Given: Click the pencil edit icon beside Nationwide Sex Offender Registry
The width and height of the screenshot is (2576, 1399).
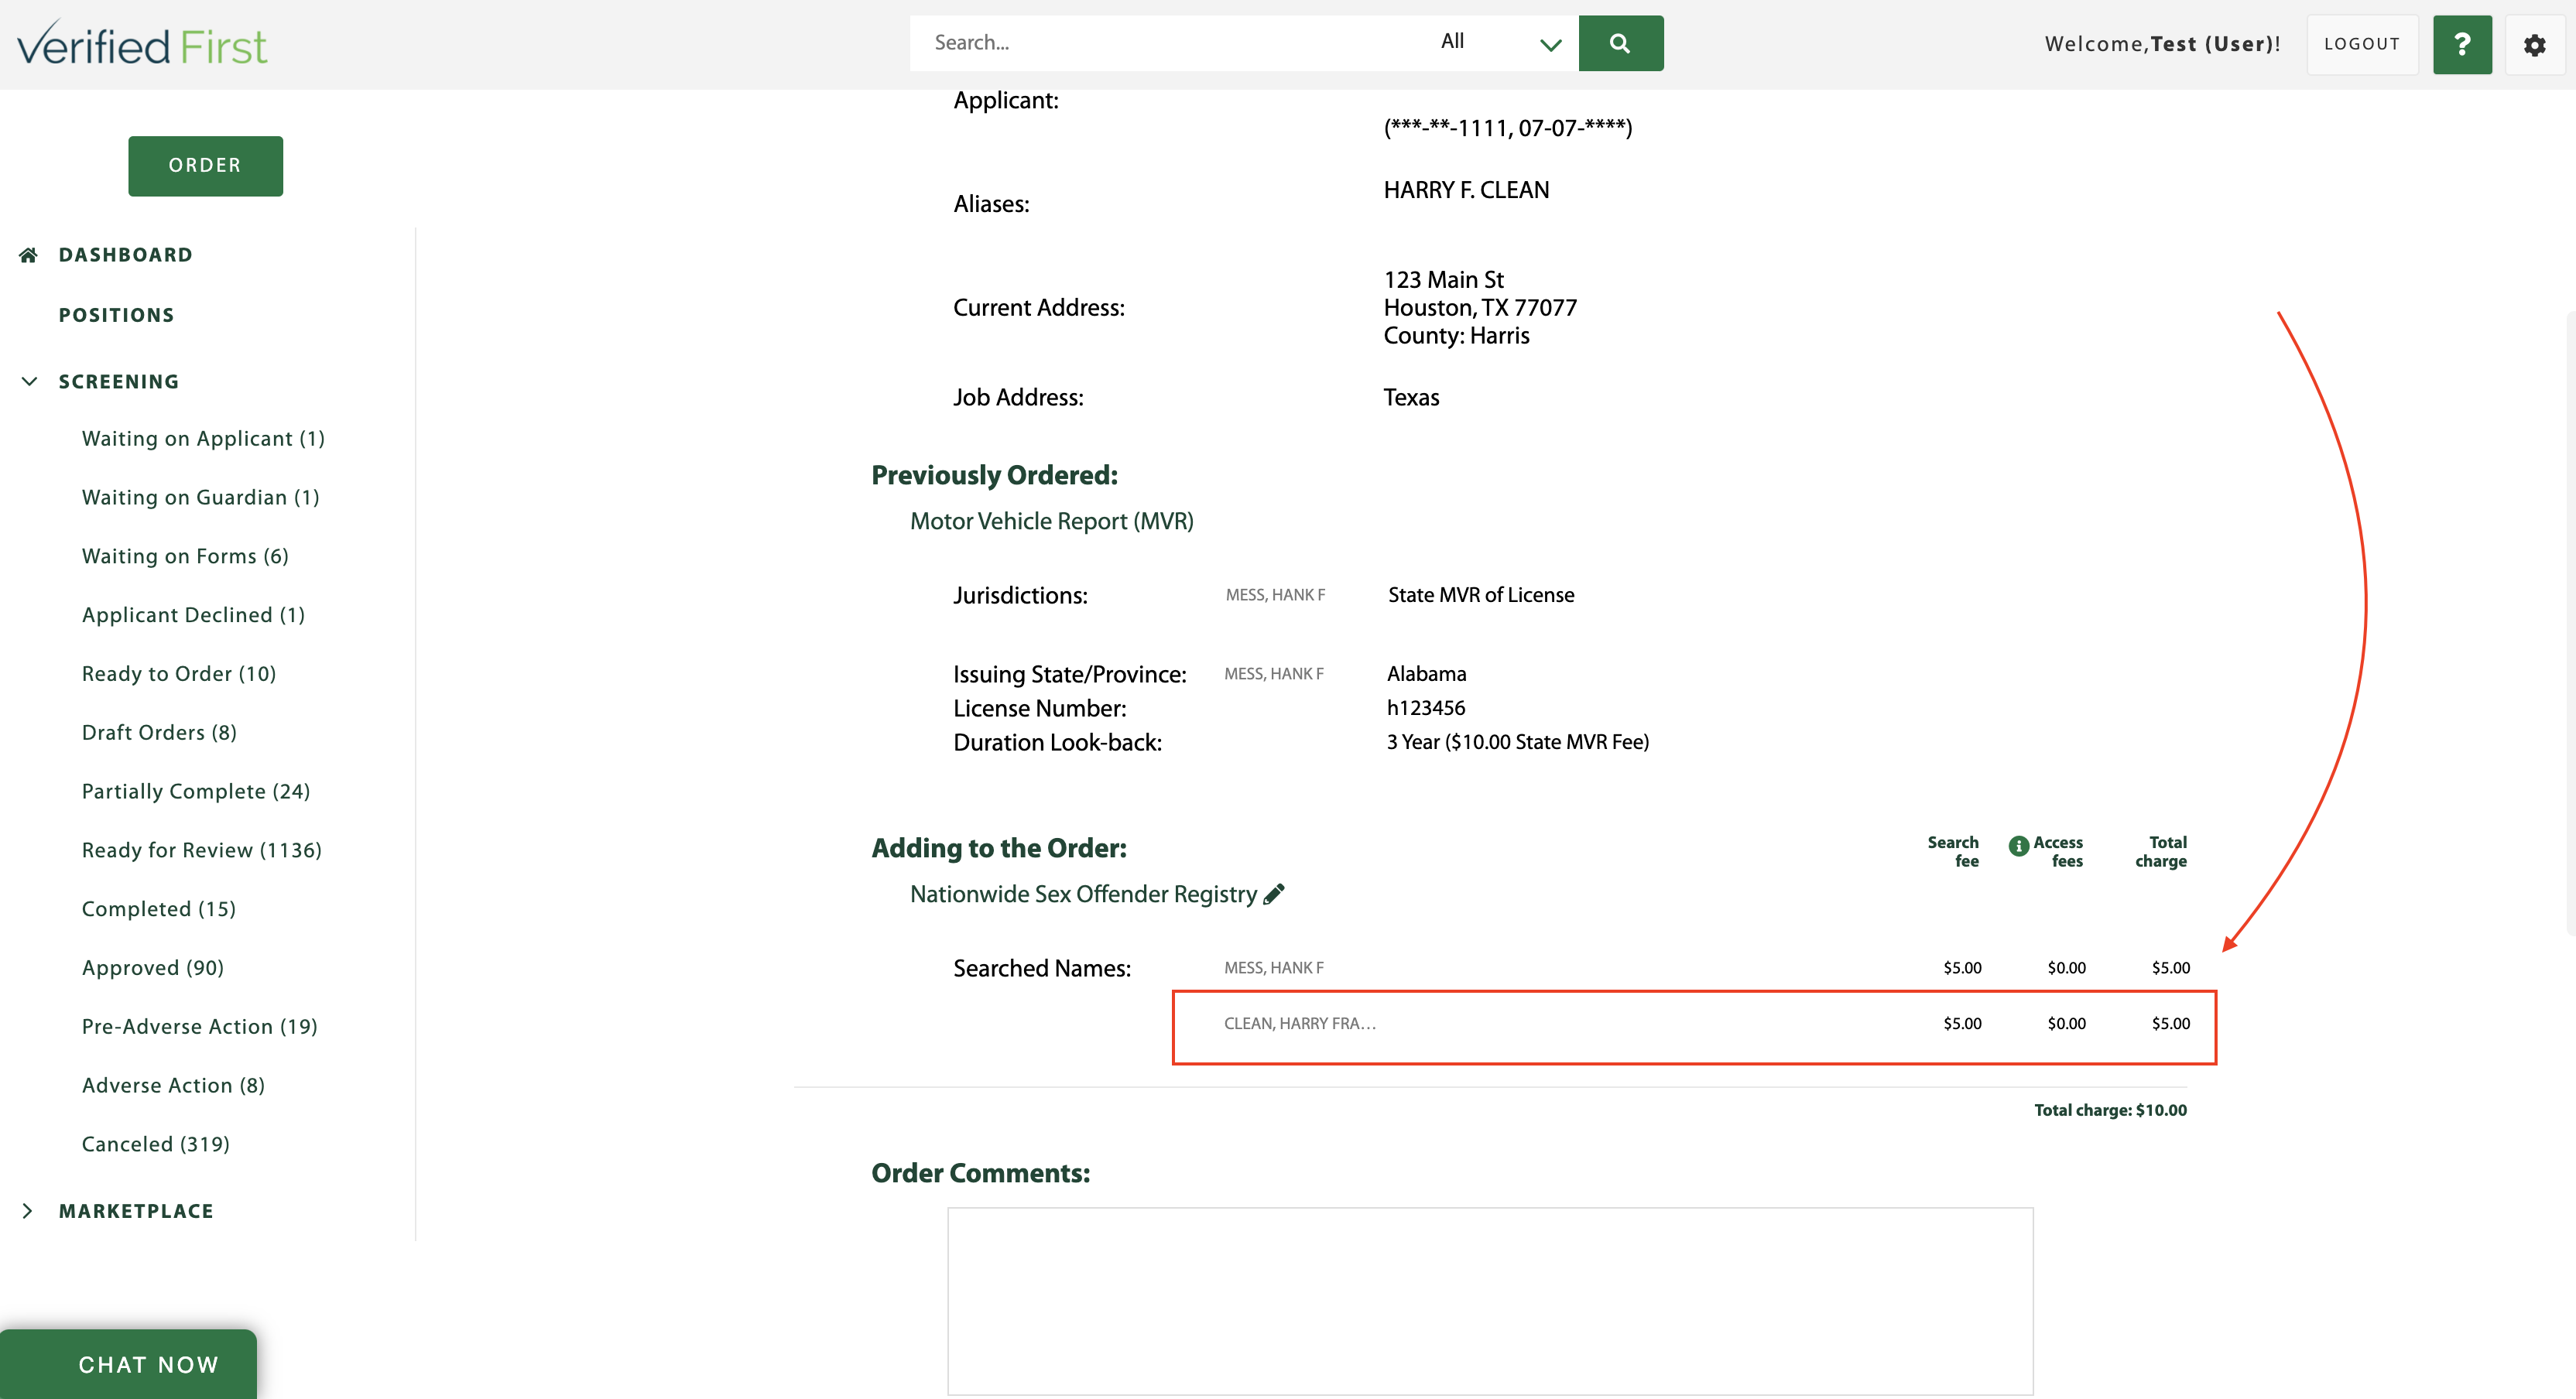Looking at the screenshot, I should click(x=1273, y=894).
